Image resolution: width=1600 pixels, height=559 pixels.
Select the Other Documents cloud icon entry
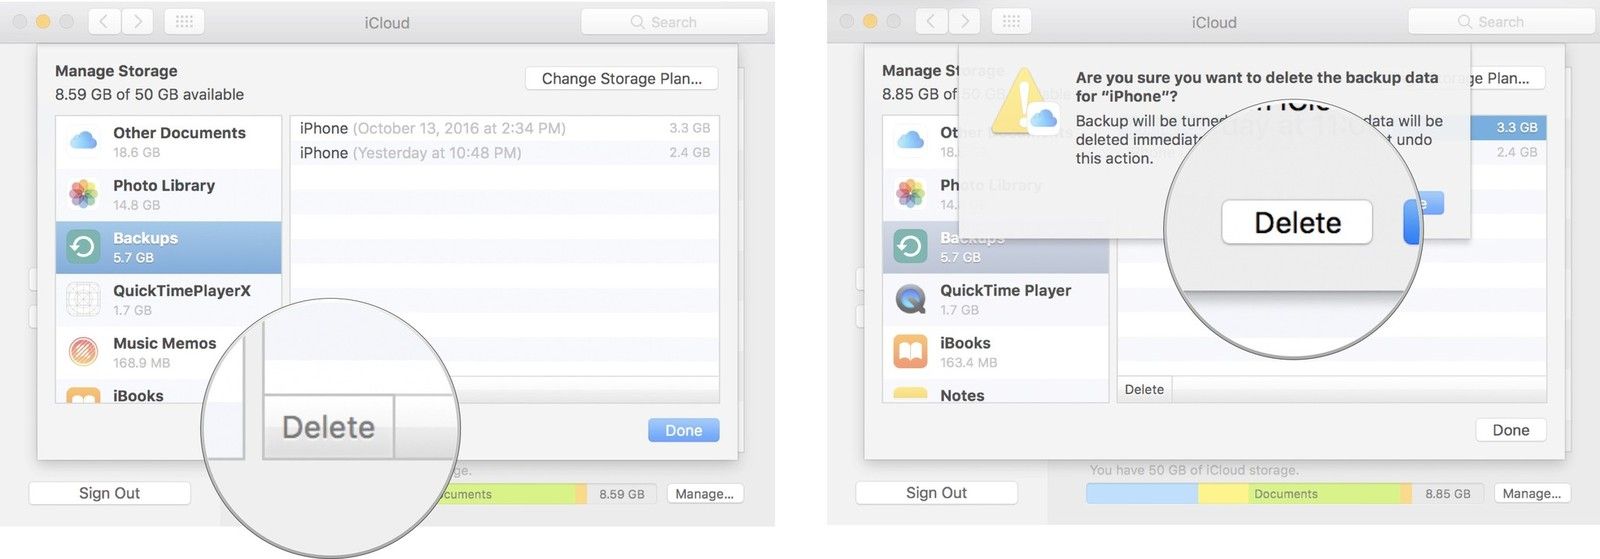coord(84,141)
